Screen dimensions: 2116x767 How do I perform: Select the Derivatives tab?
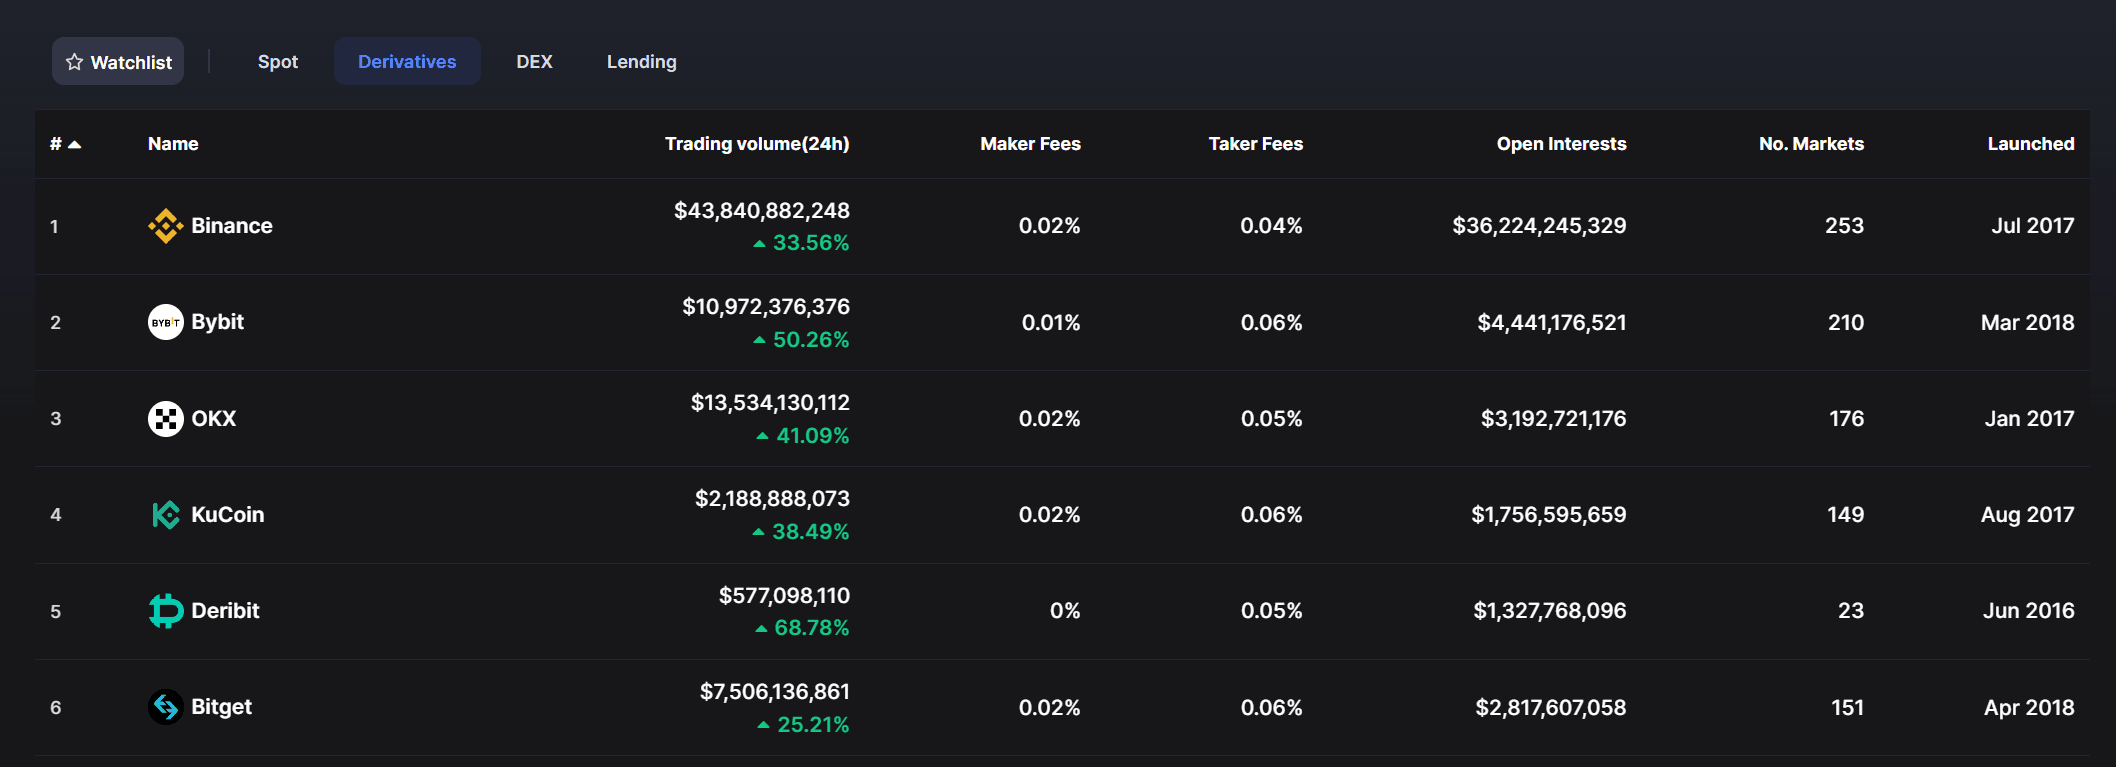tap(407, 61)
